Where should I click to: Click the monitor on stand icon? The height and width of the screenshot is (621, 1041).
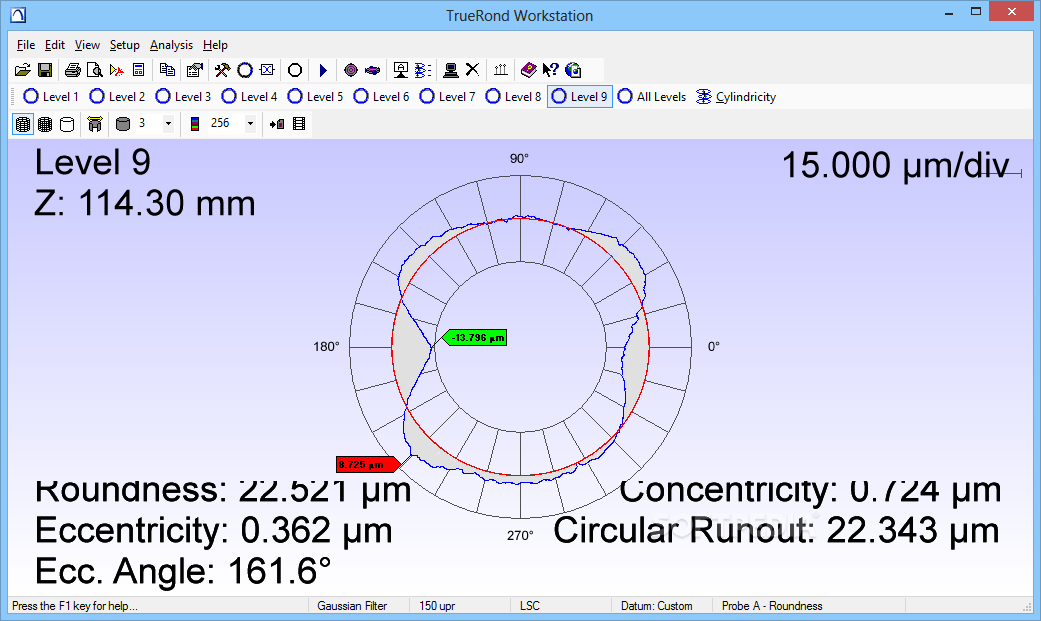tap(400, 70)
